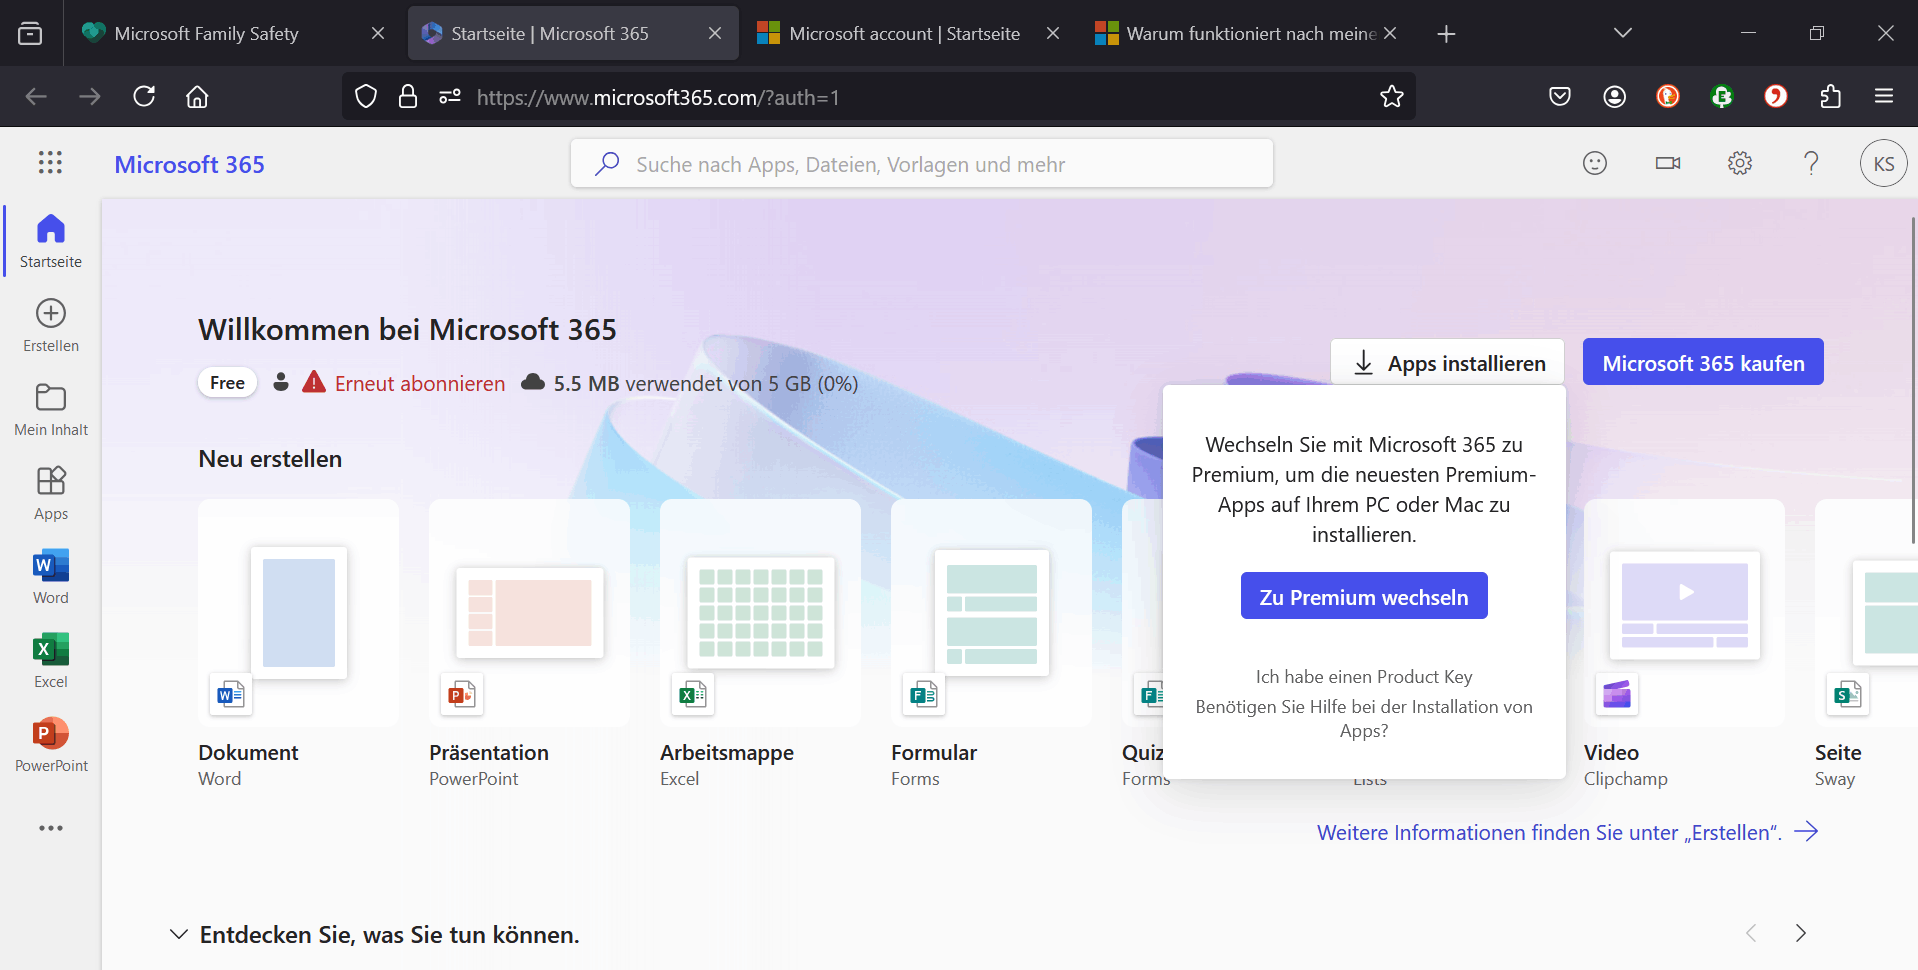Open the help question mark icon

[1811, 163]
